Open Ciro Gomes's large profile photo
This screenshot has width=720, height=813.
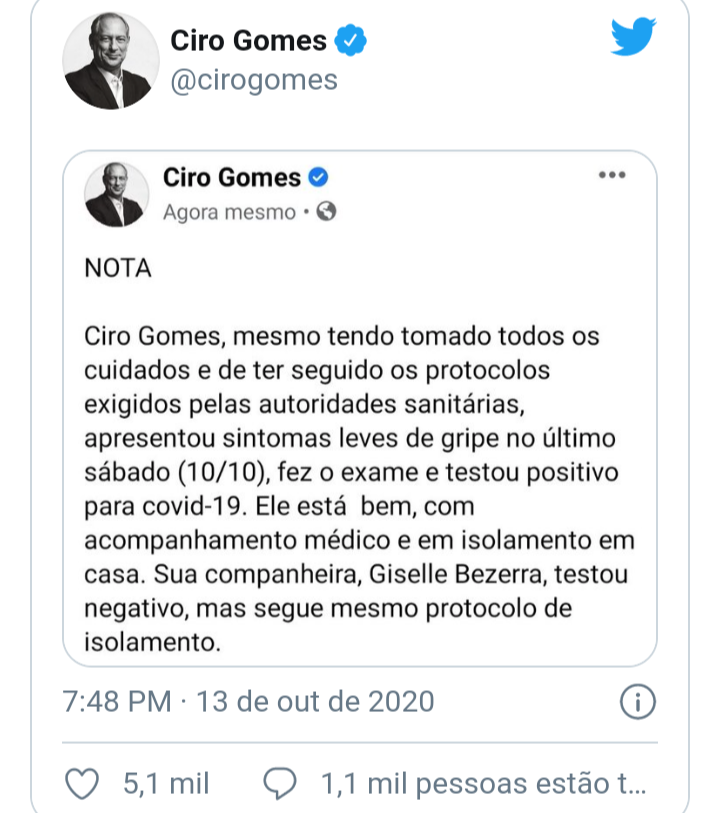point(106,62)
